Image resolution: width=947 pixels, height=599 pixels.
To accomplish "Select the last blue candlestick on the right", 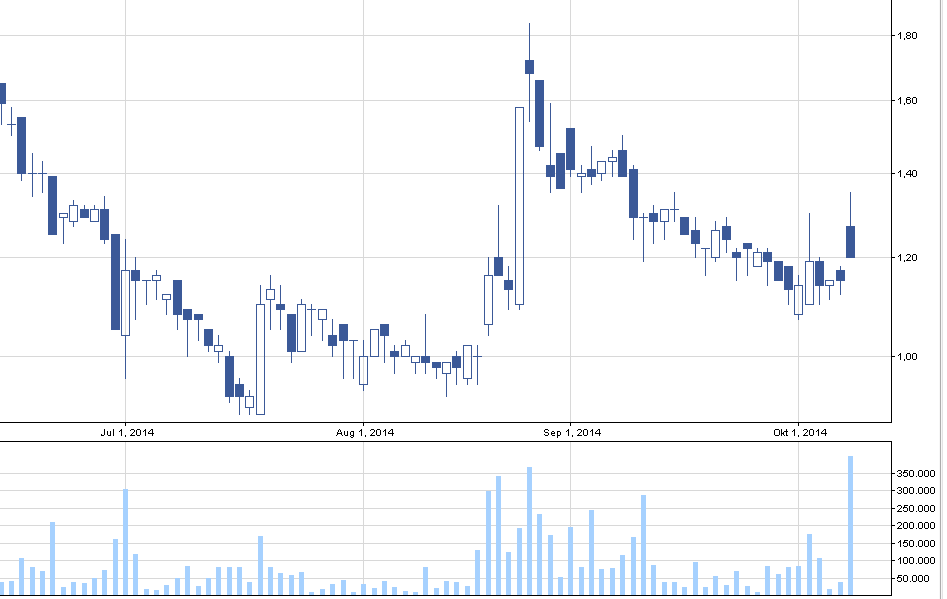I will coord(850,242).
